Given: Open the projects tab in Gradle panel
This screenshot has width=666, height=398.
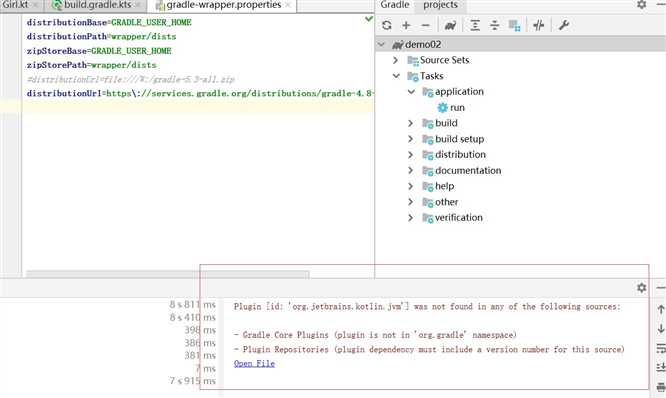Looking at the screenshot, I should [440, 5].
